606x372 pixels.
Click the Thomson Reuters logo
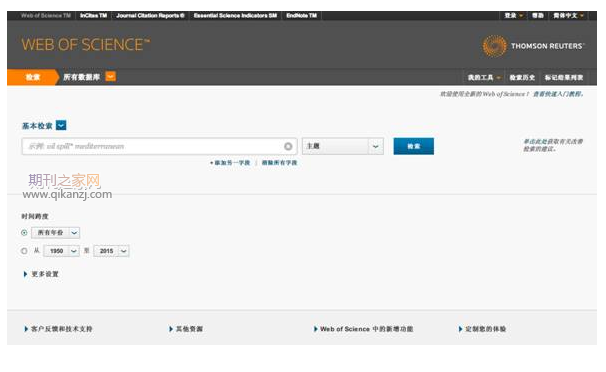point(534,46)
